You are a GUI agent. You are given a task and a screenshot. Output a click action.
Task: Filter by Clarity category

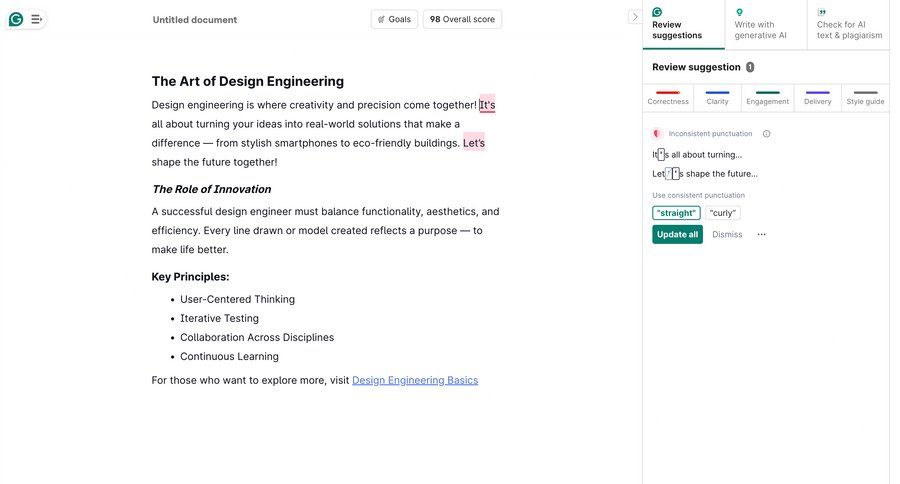[x=717, y=98]
